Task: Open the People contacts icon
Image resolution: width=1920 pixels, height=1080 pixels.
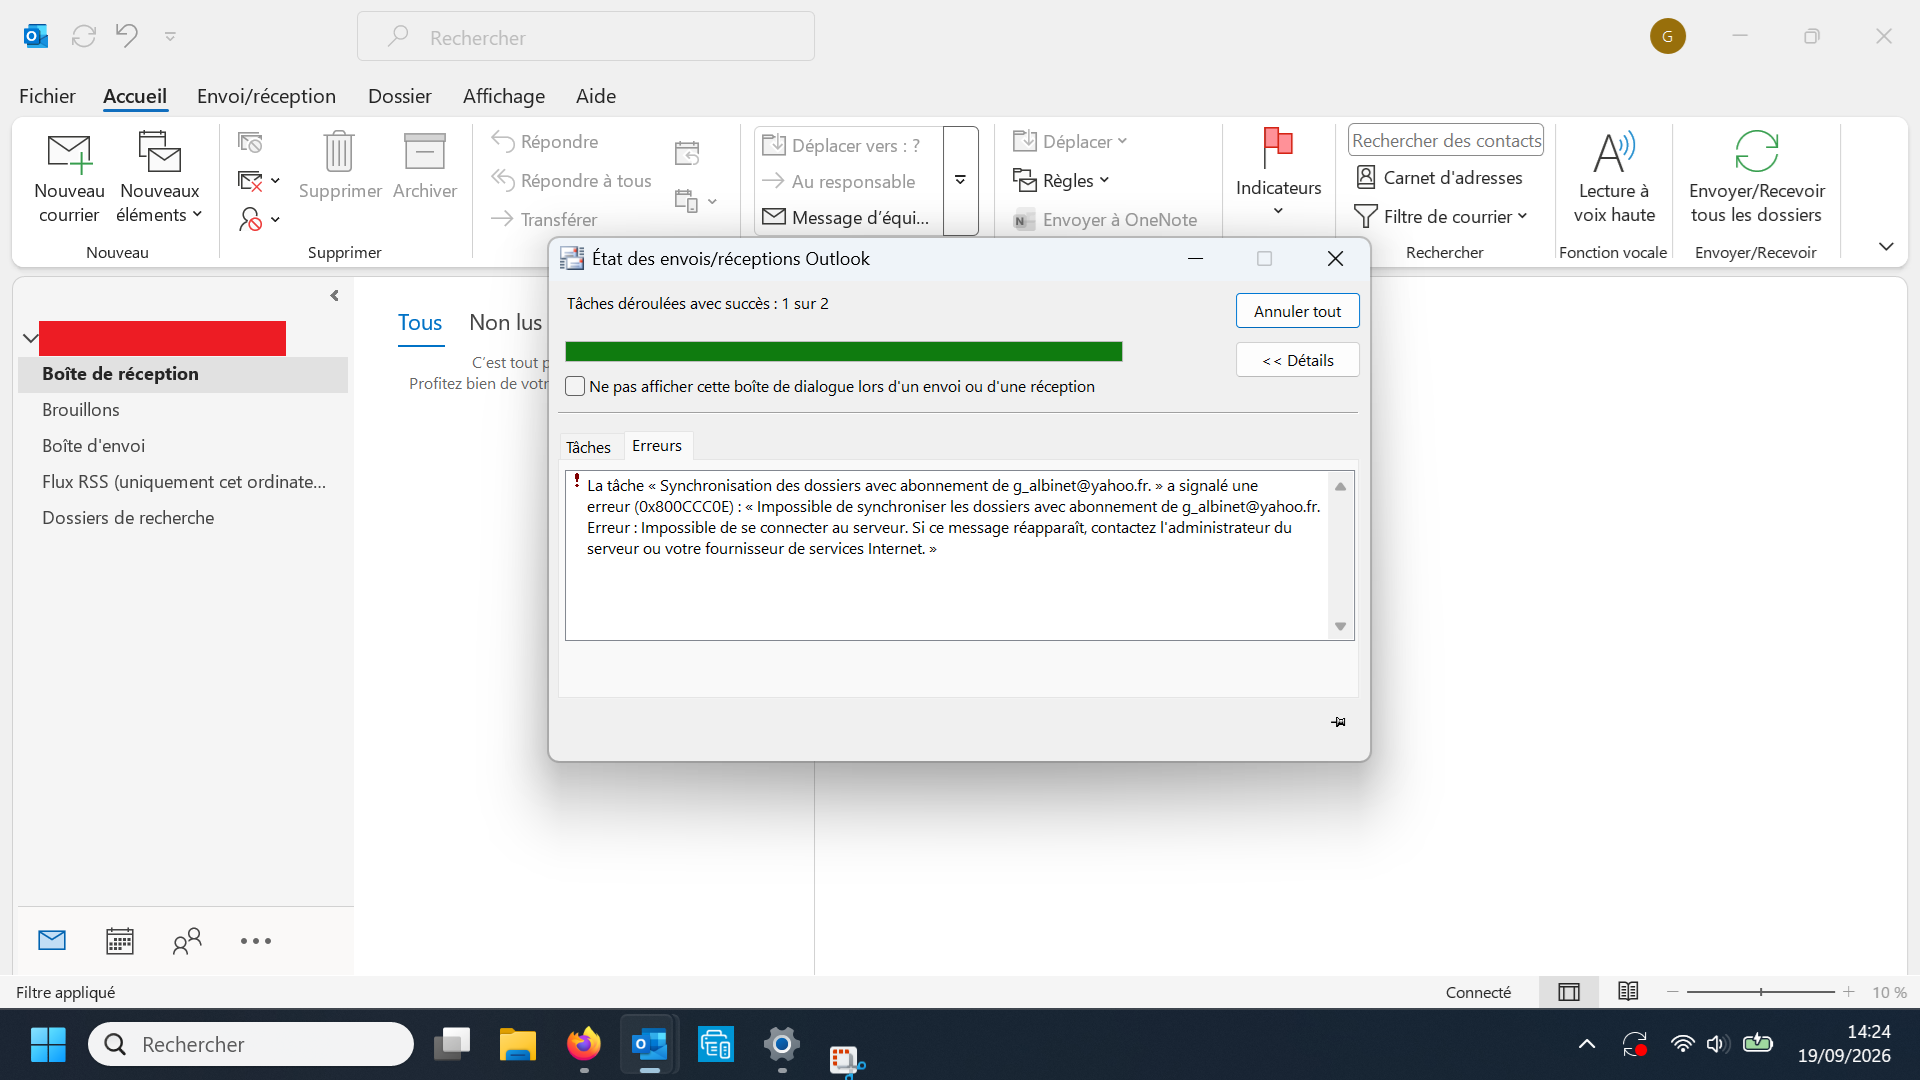Action: click(187, 941)
